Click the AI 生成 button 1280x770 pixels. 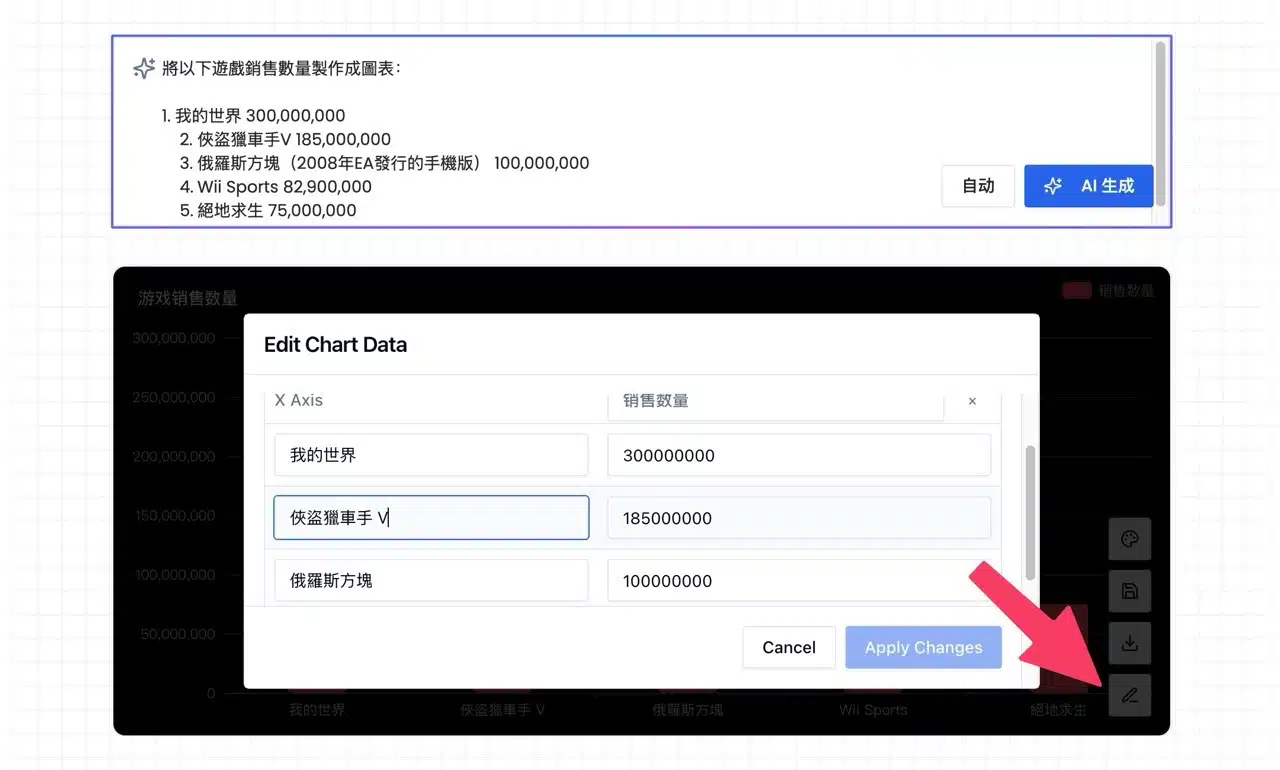click(x=1088, y=186)
